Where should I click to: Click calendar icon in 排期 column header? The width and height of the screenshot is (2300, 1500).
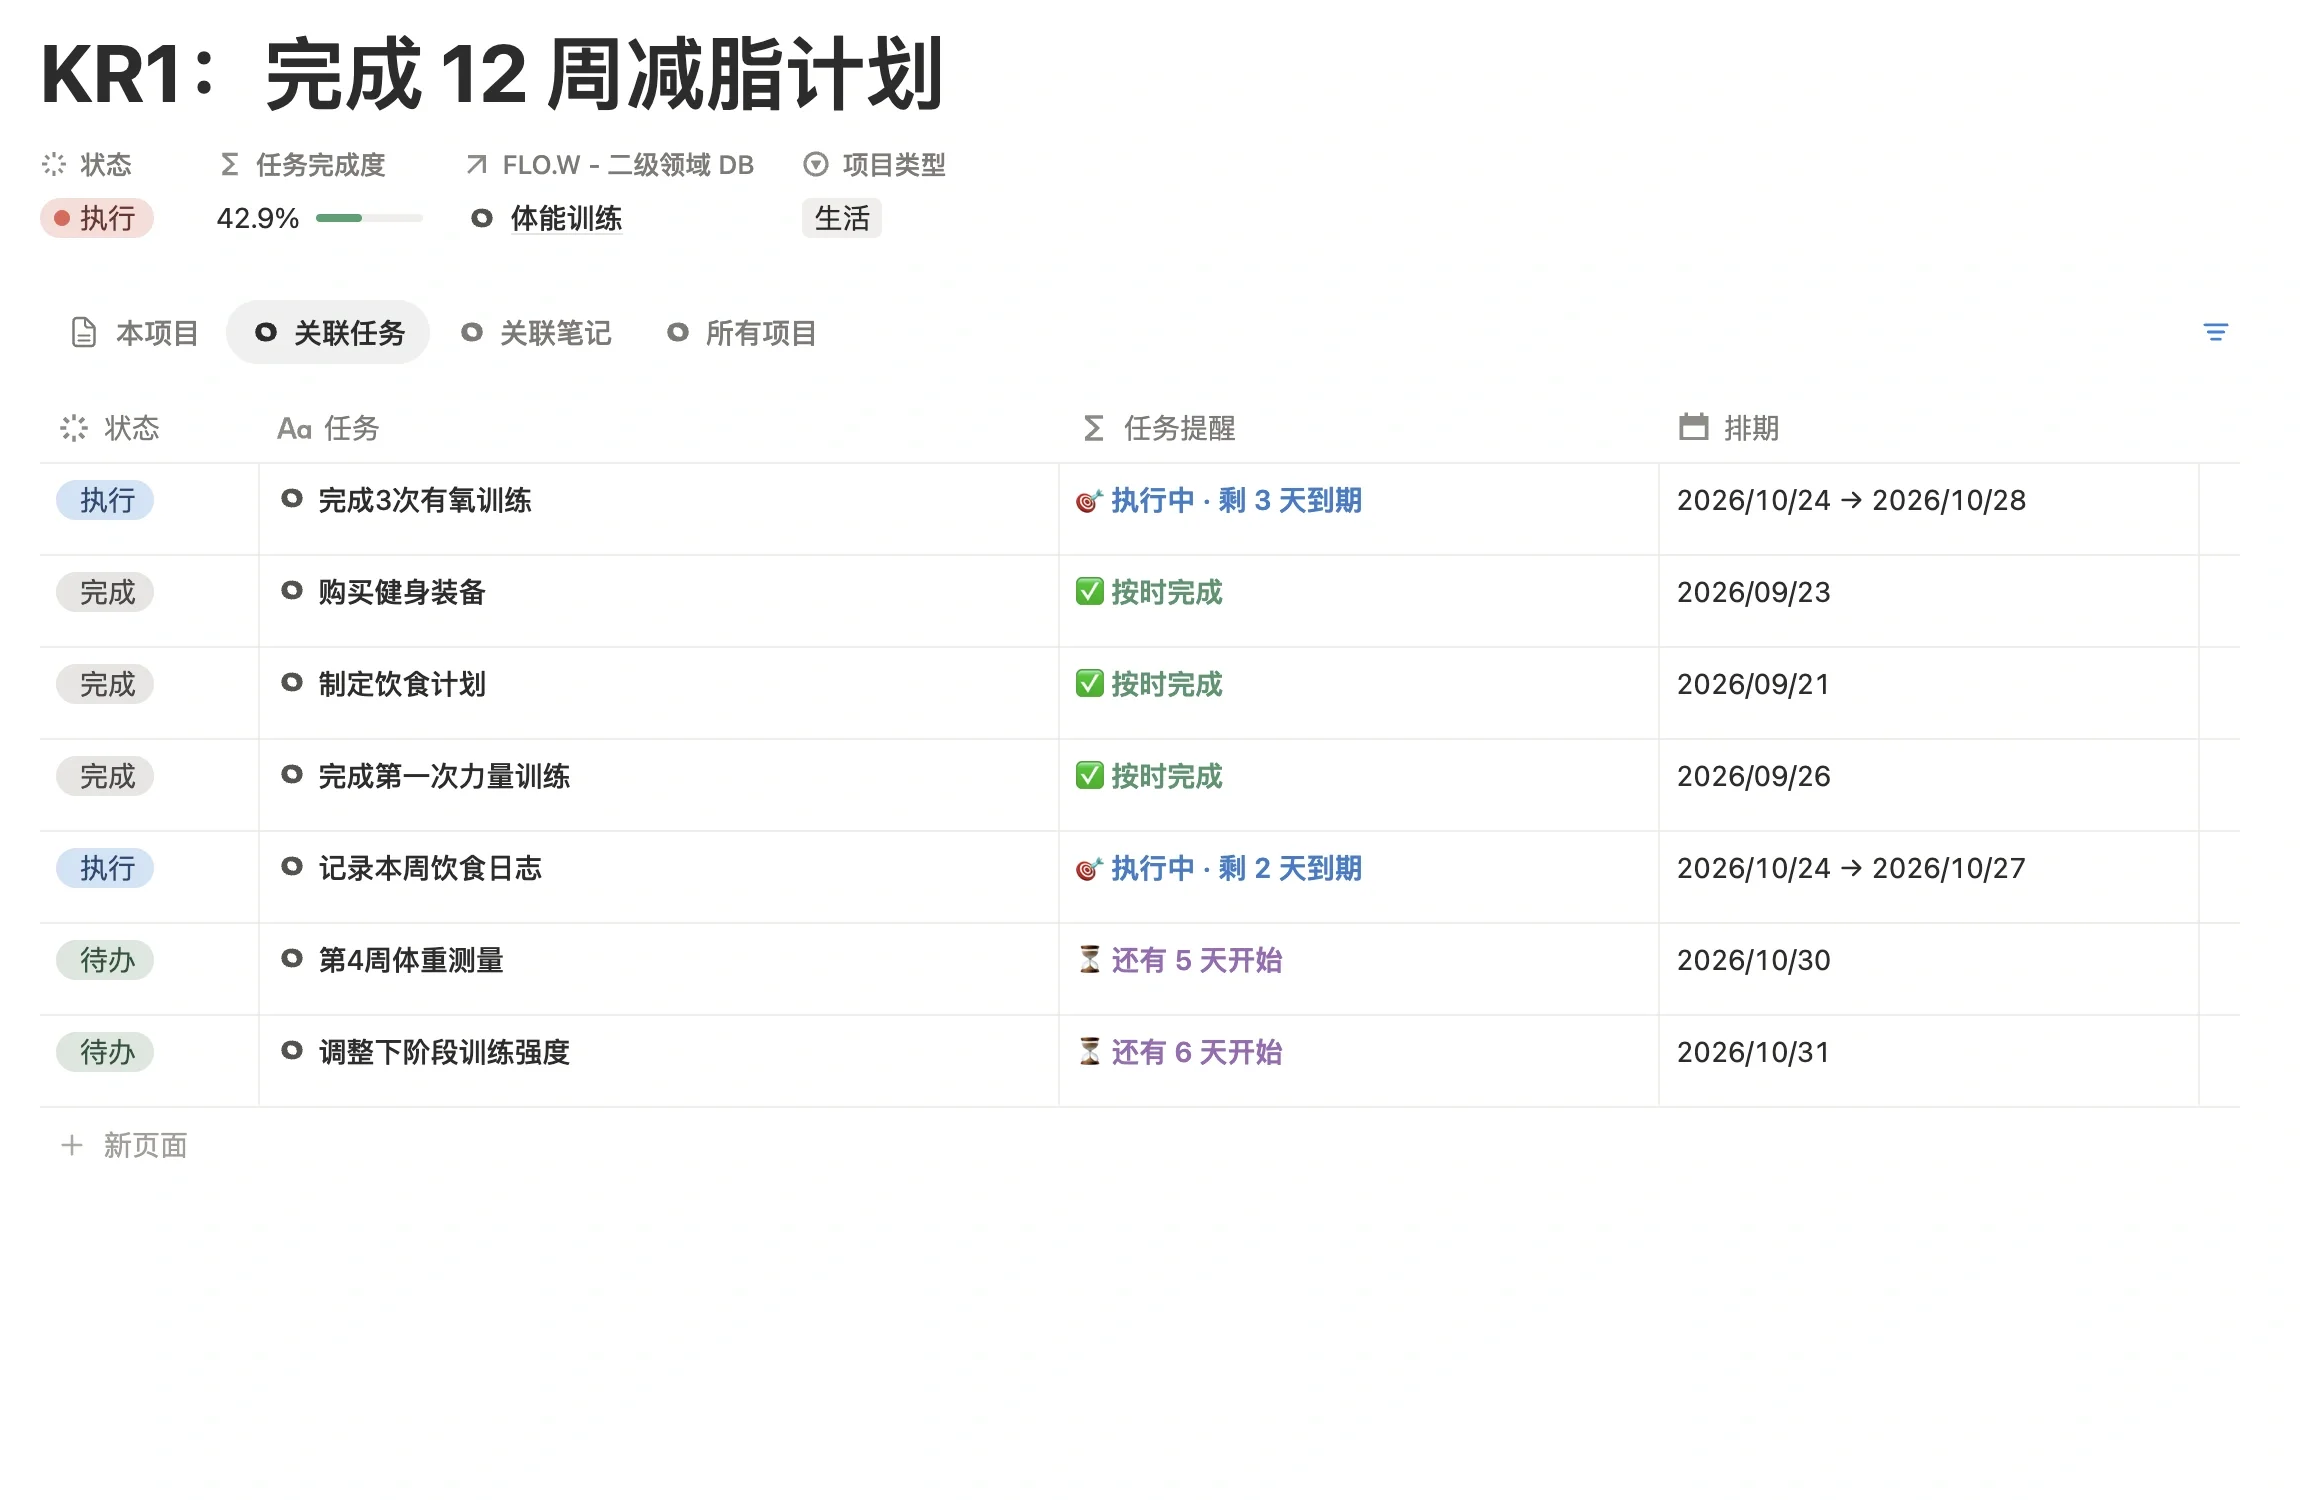[x=1693, y=427]
